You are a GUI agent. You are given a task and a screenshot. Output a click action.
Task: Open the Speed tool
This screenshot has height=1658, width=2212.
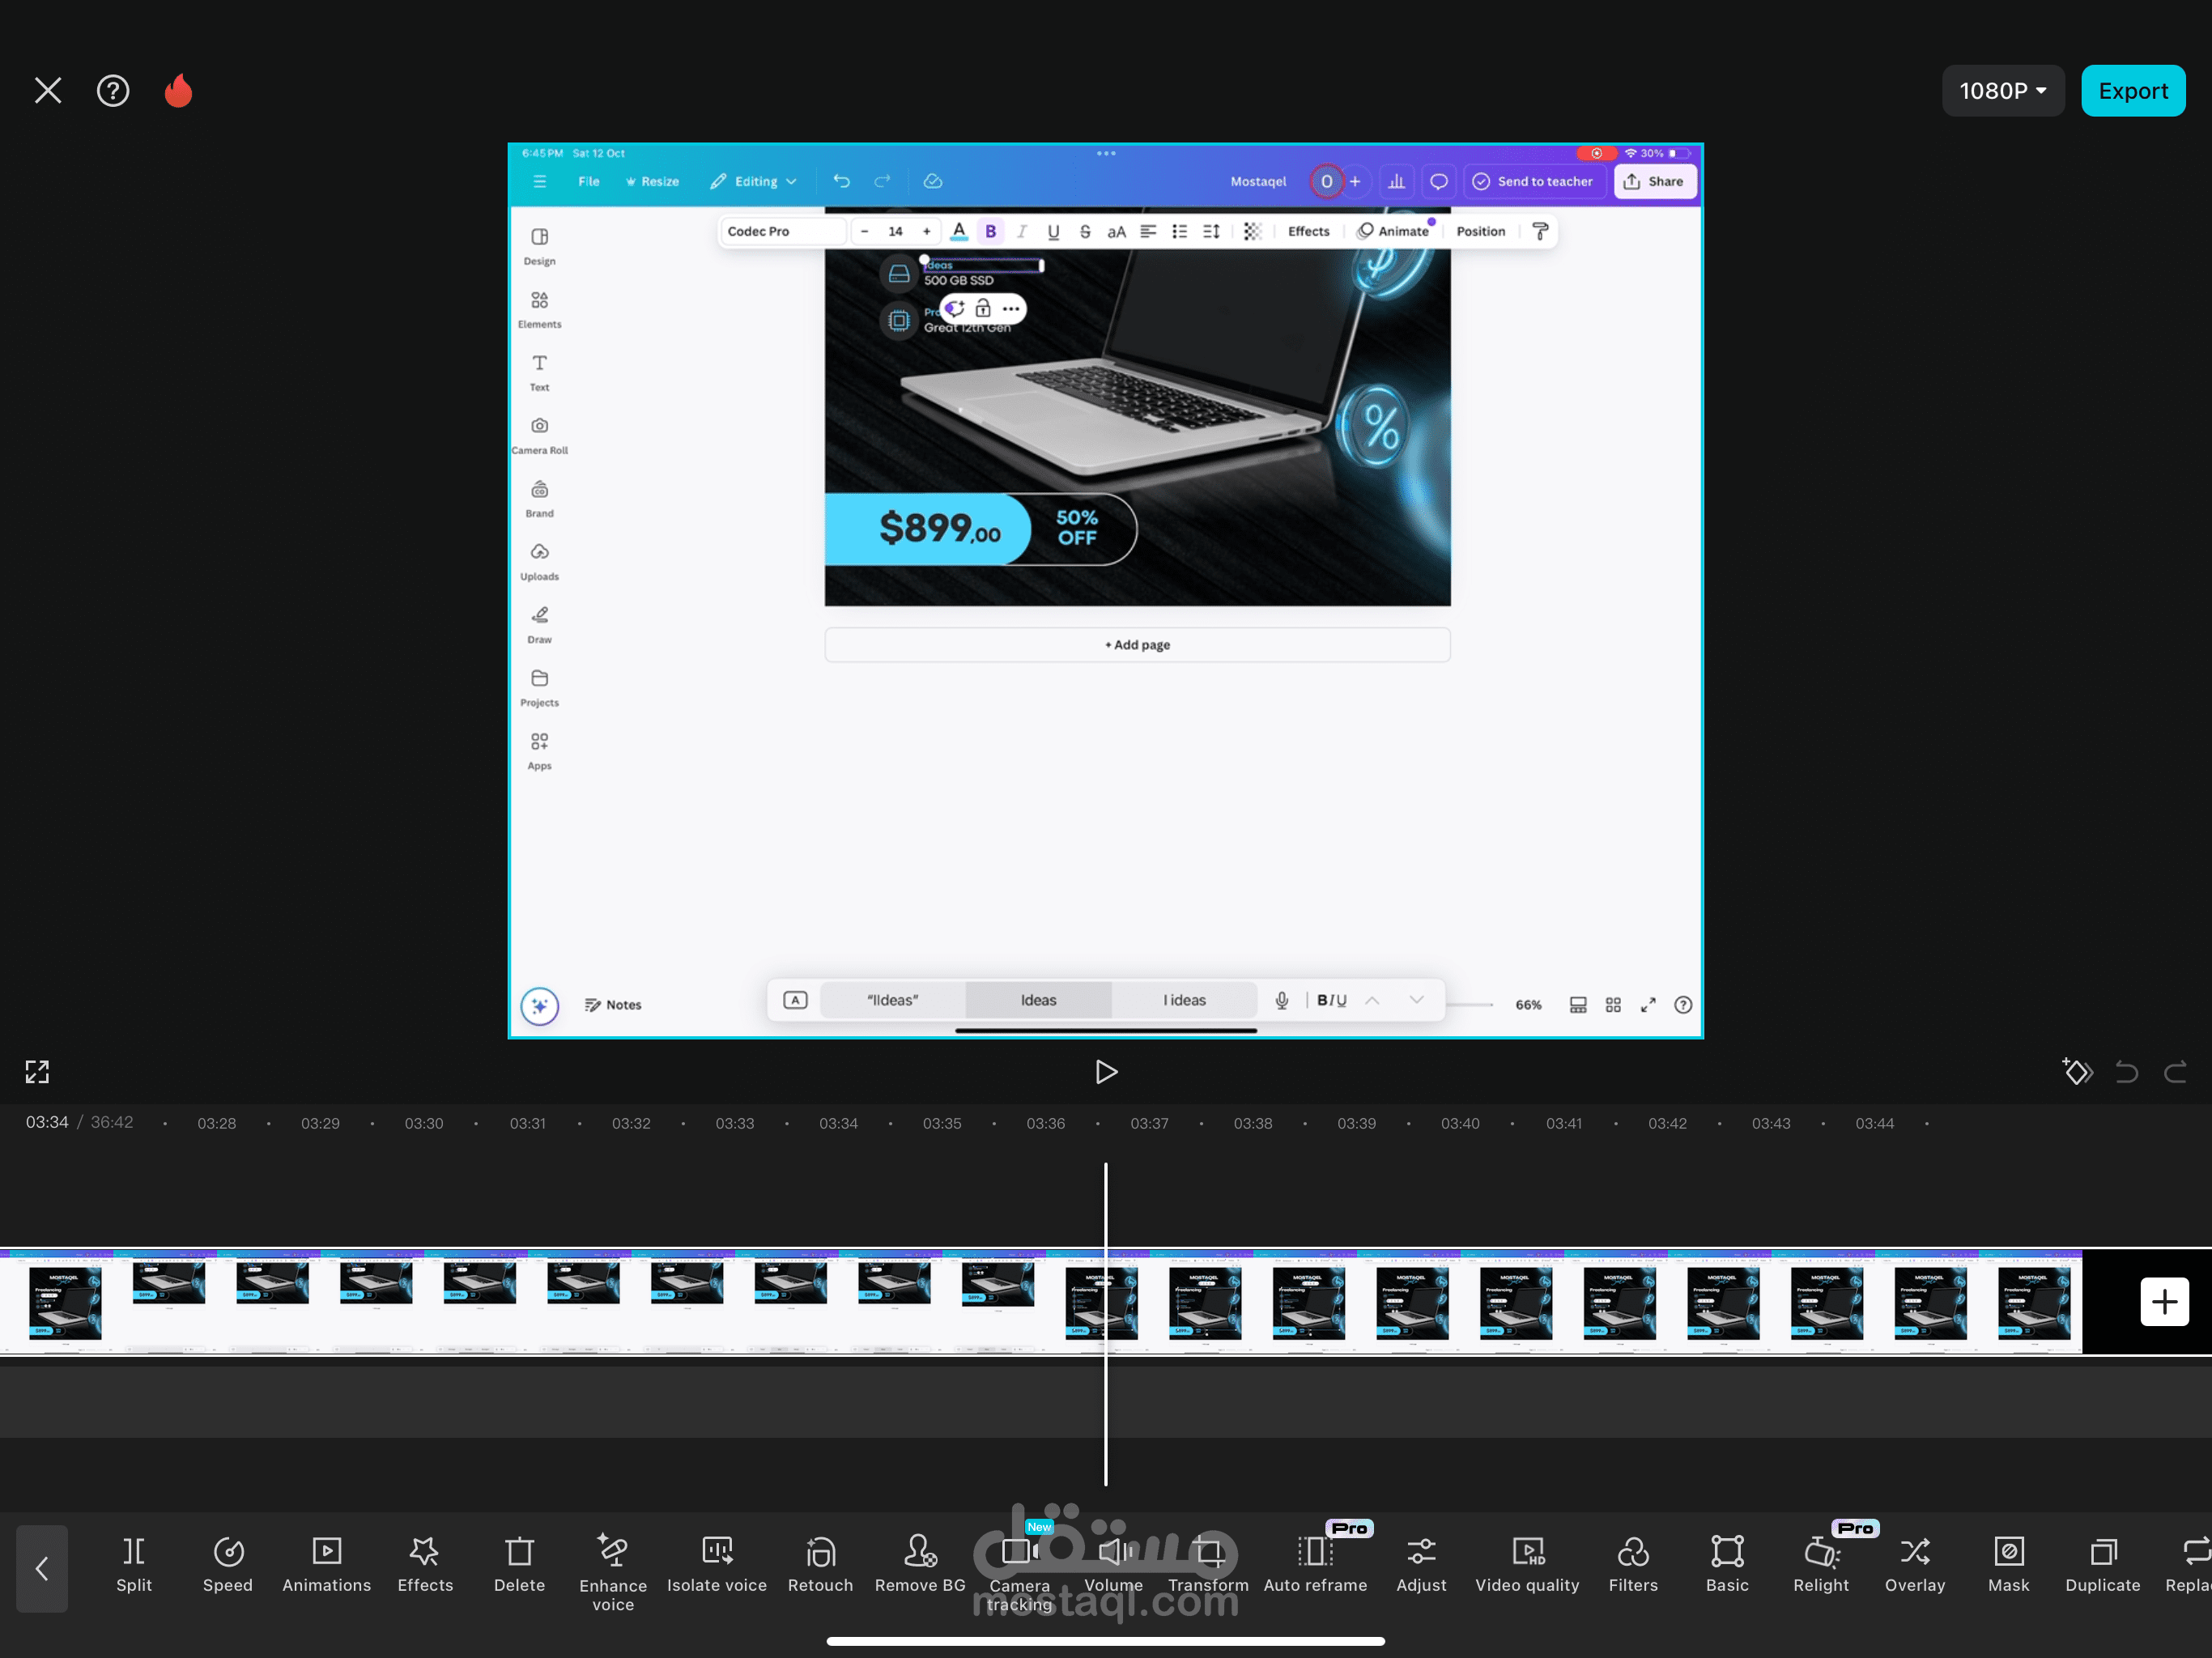pos(228,1564)
